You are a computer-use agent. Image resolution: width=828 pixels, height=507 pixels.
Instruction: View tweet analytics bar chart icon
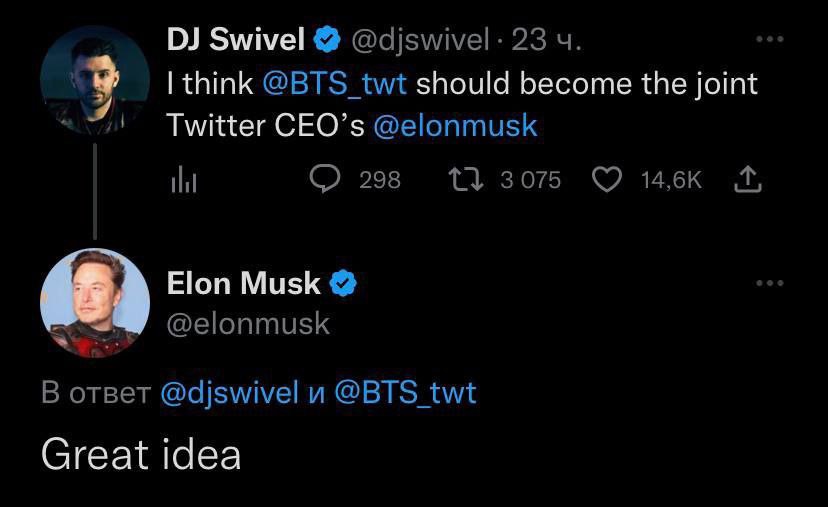(183, 180)
